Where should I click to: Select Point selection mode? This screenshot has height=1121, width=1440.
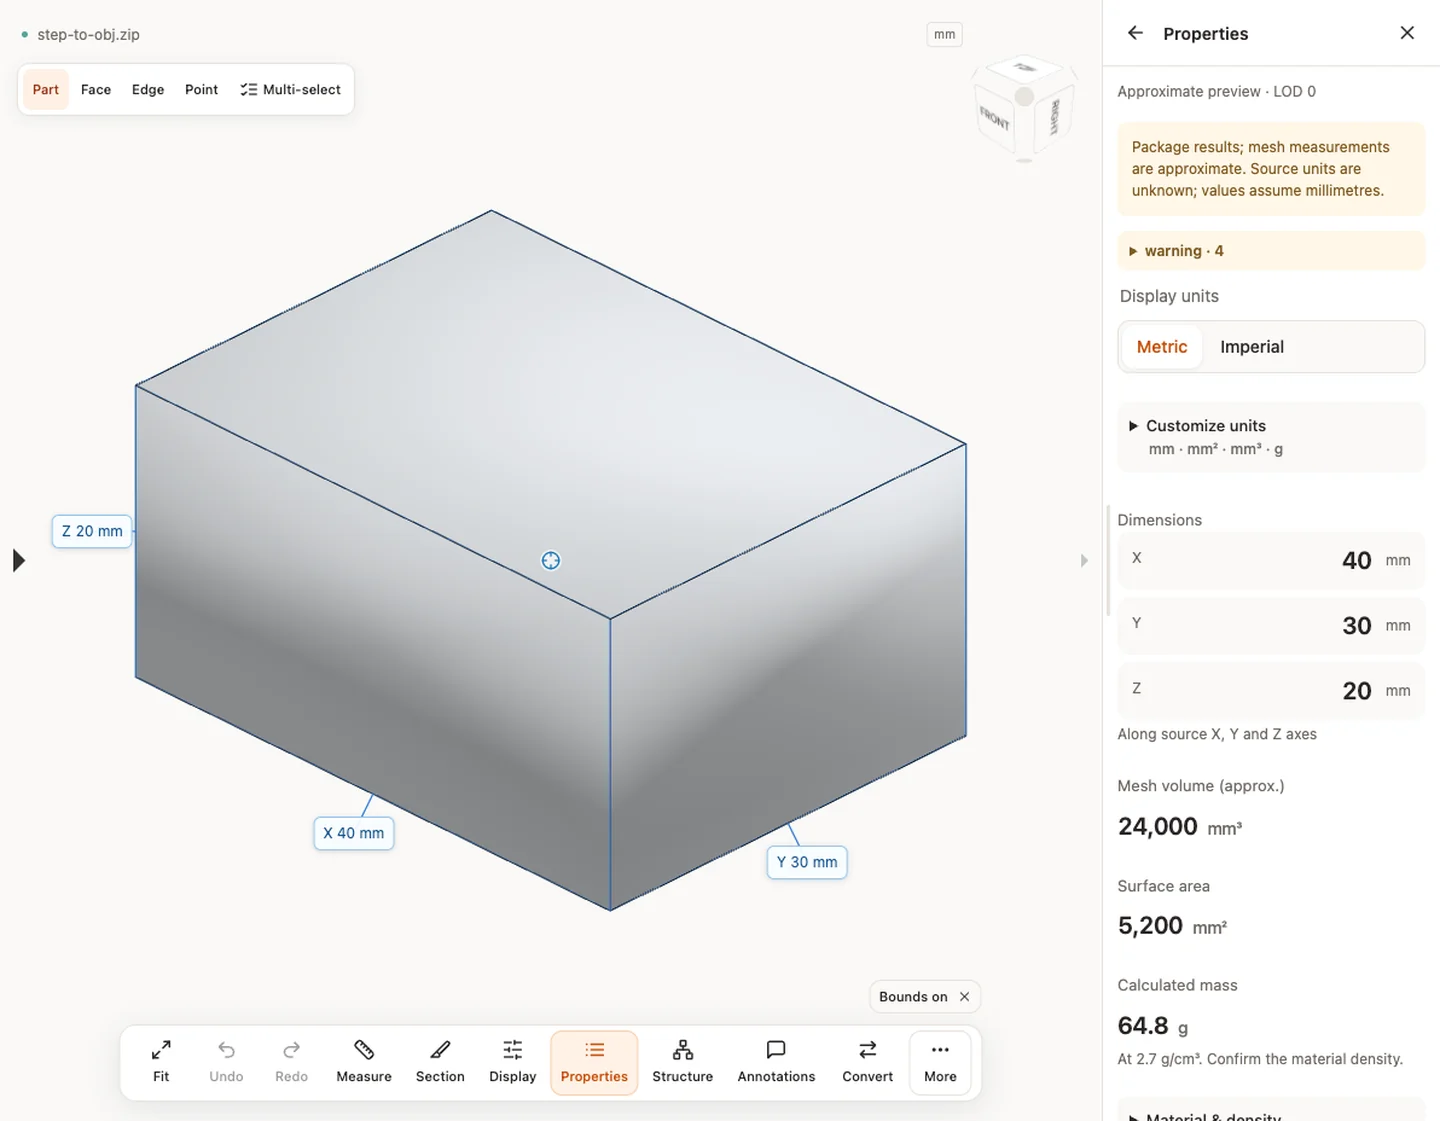[201, 89]
